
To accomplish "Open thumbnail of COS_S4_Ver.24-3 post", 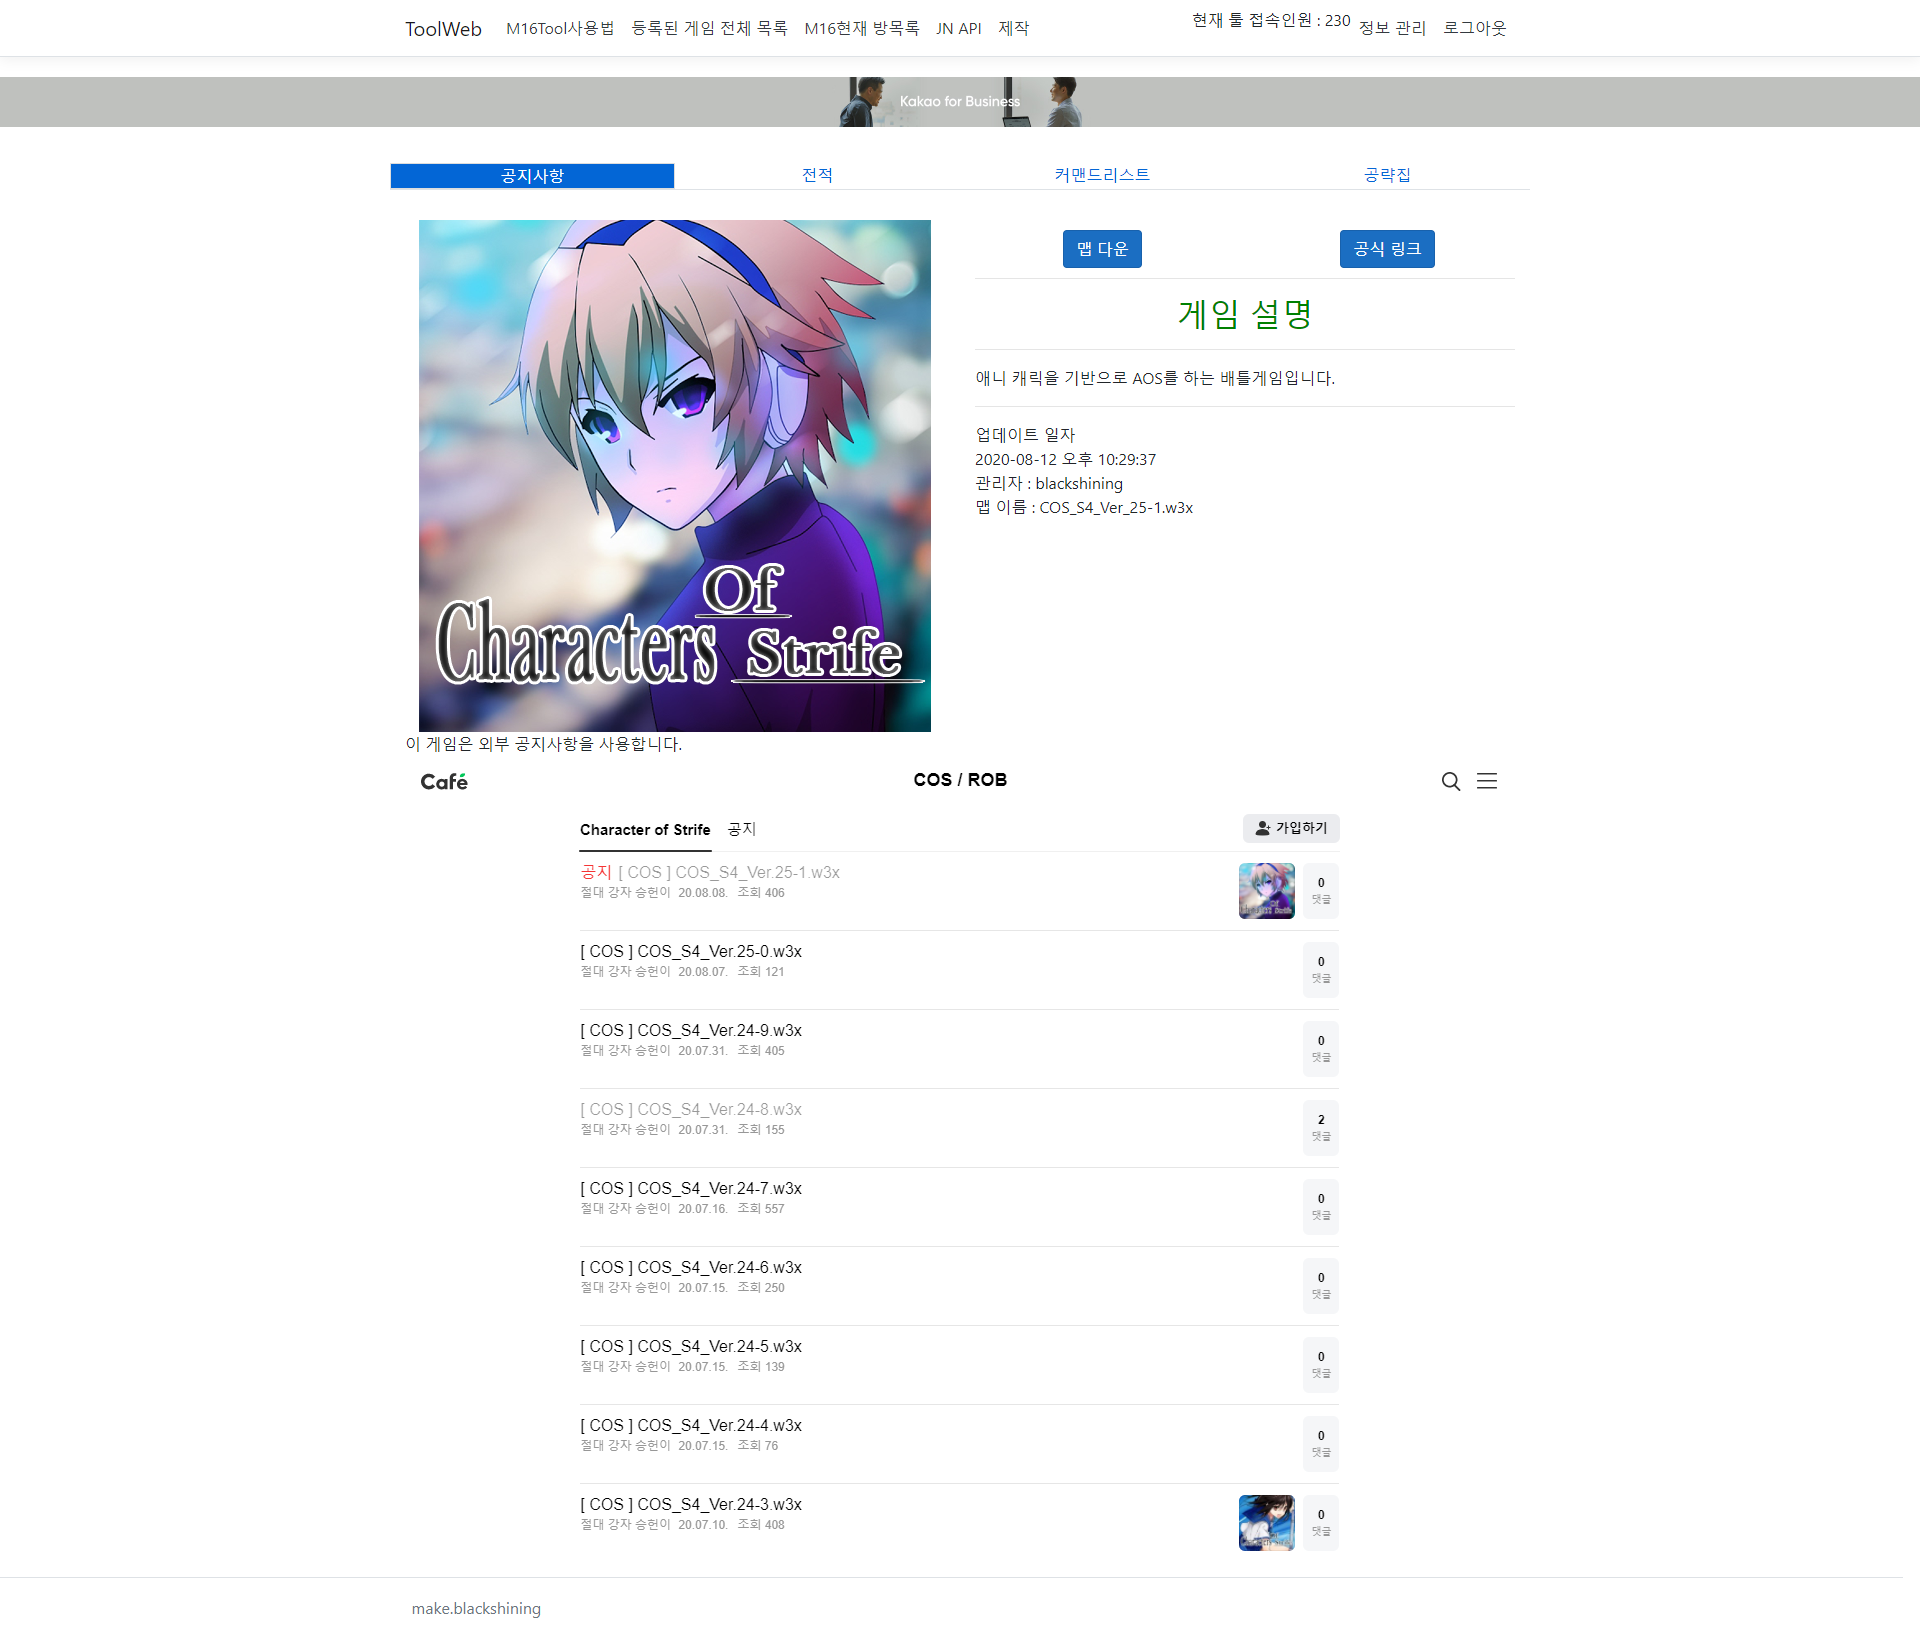I will [1266, 1522].
